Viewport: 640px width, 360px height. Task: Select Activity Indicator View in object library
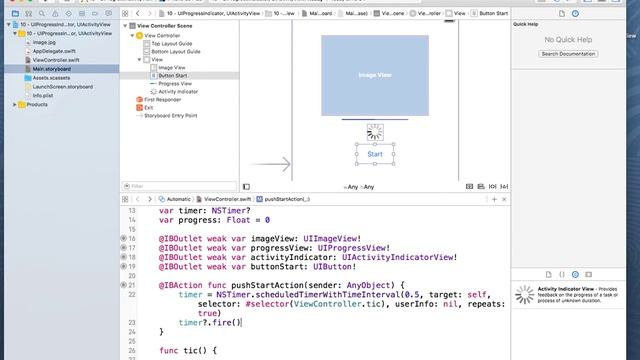click(568, 294)
